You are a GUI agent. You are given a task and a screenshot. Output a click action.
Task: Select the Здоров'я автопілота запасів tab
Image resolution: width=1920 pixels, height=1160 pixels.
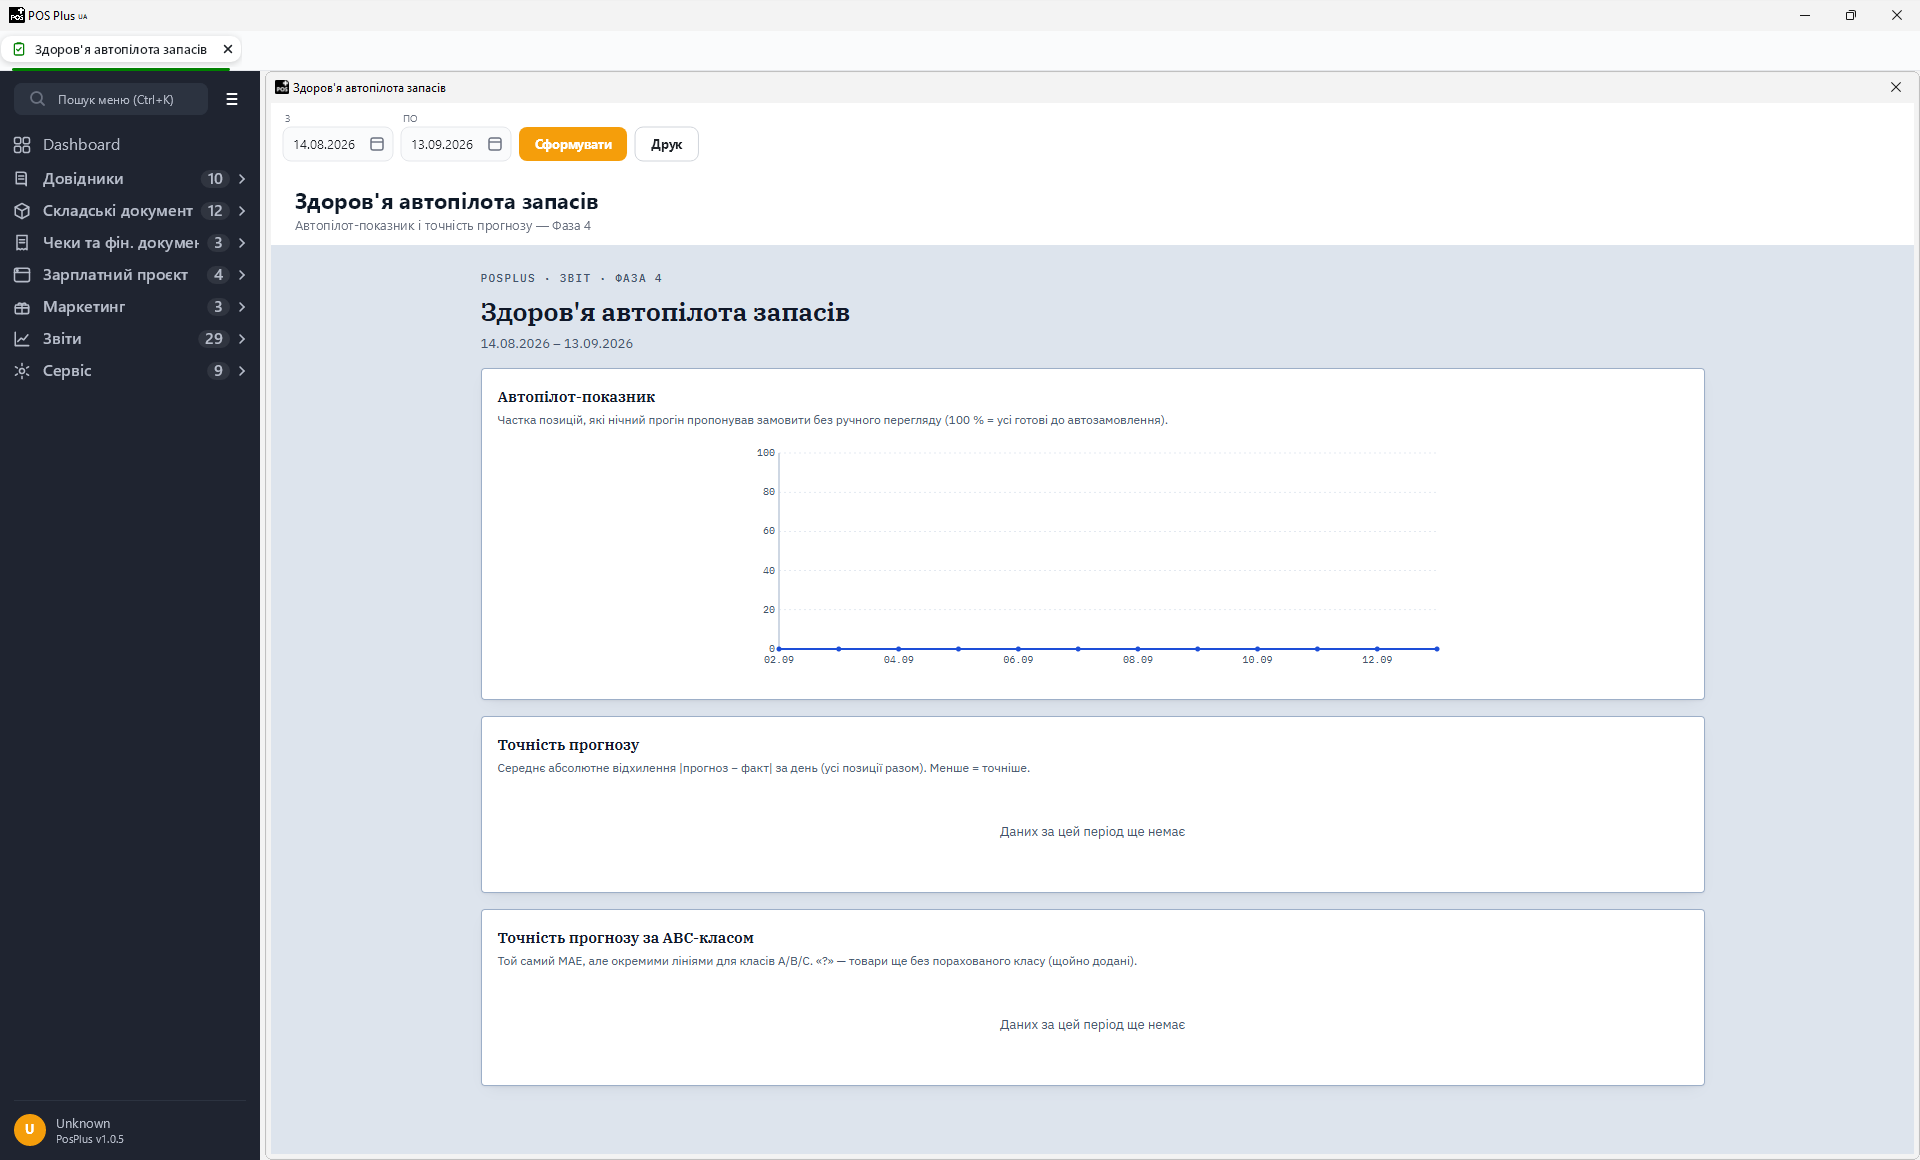click(121, 49)
